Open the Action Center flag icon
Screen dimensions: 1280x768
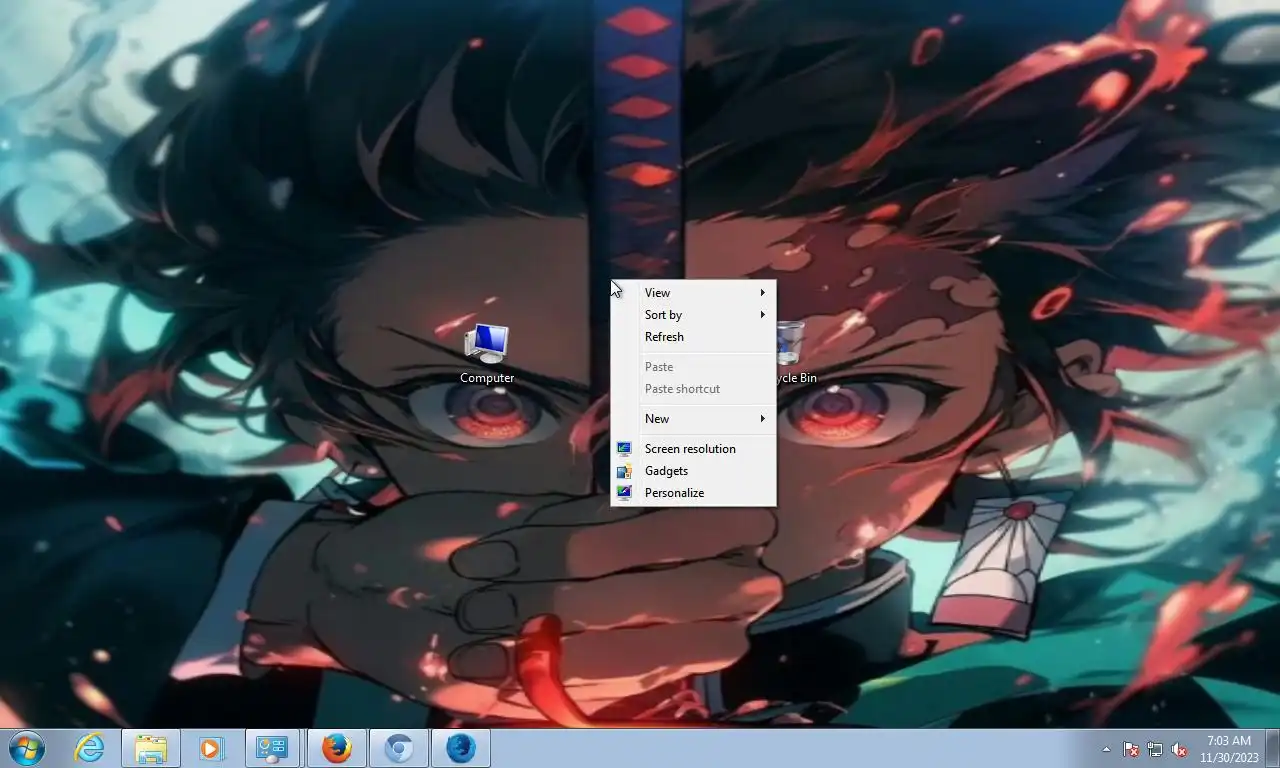pyautogui.click(x=1131, y=749)
